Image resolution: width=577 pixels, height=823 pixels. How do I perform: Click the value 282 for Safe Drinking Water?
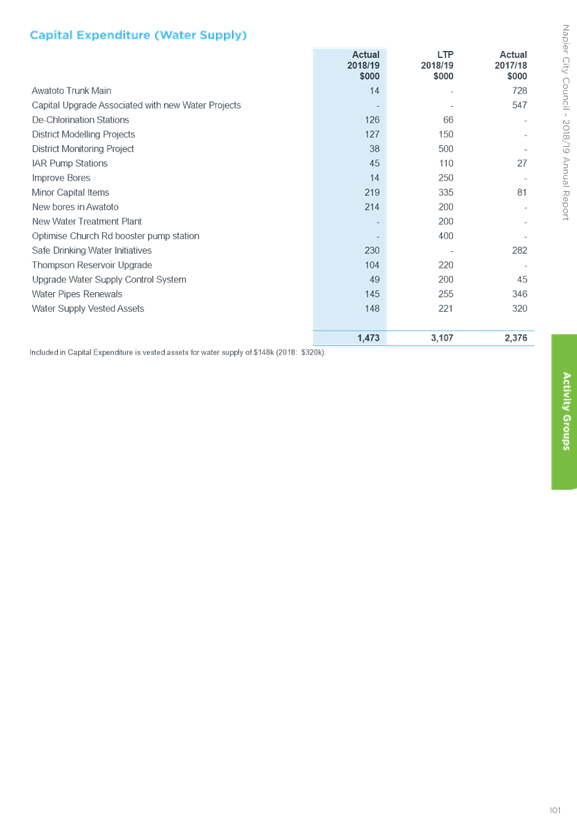tap(520, 250)
